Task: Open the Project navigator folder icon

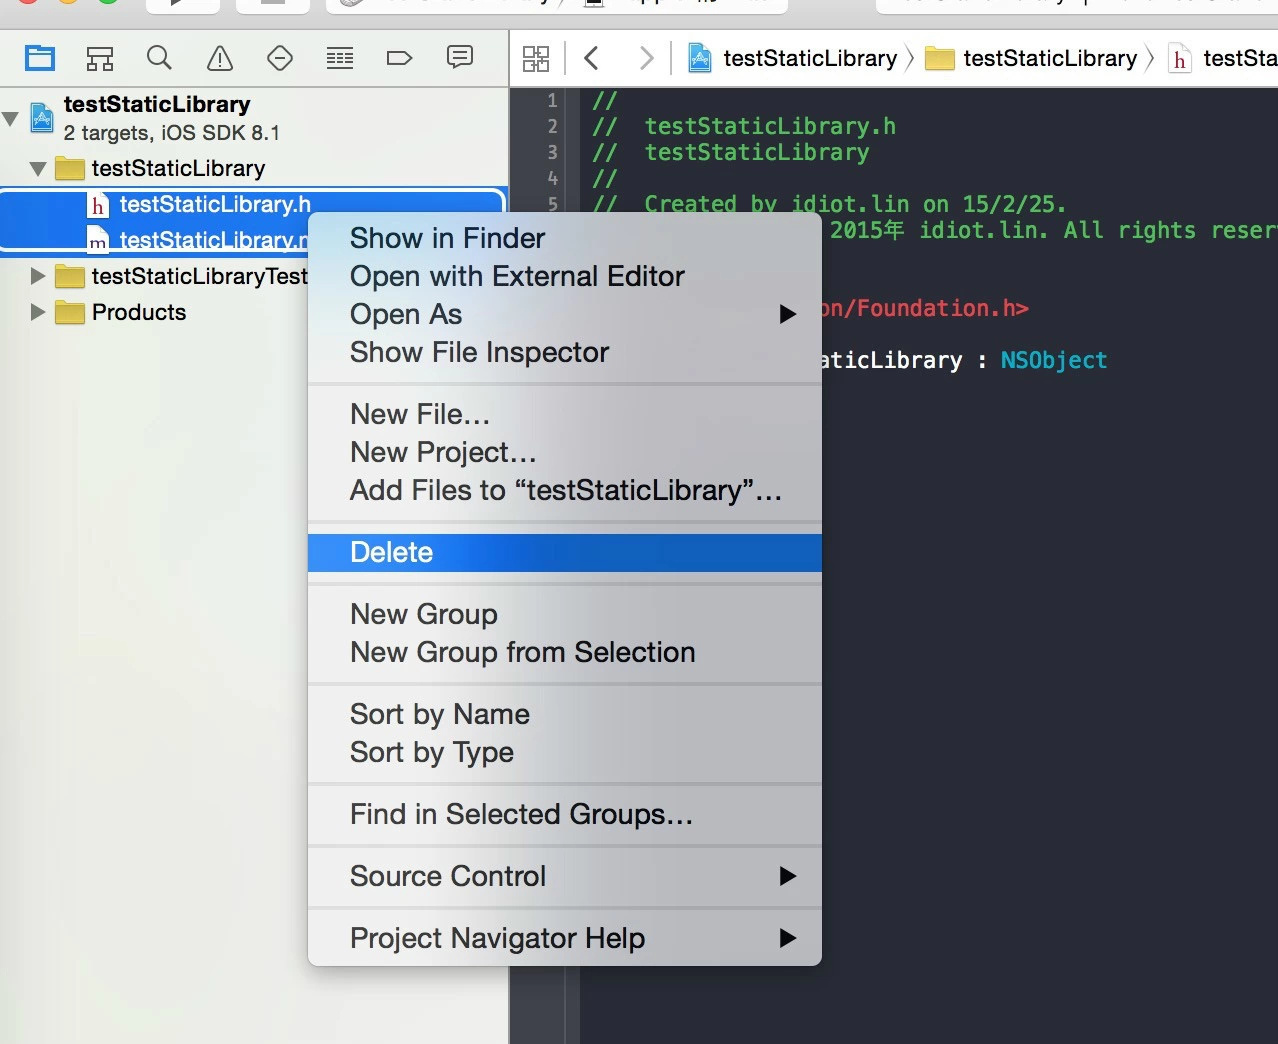Action: pyautogui.click(x=40, y=58)
